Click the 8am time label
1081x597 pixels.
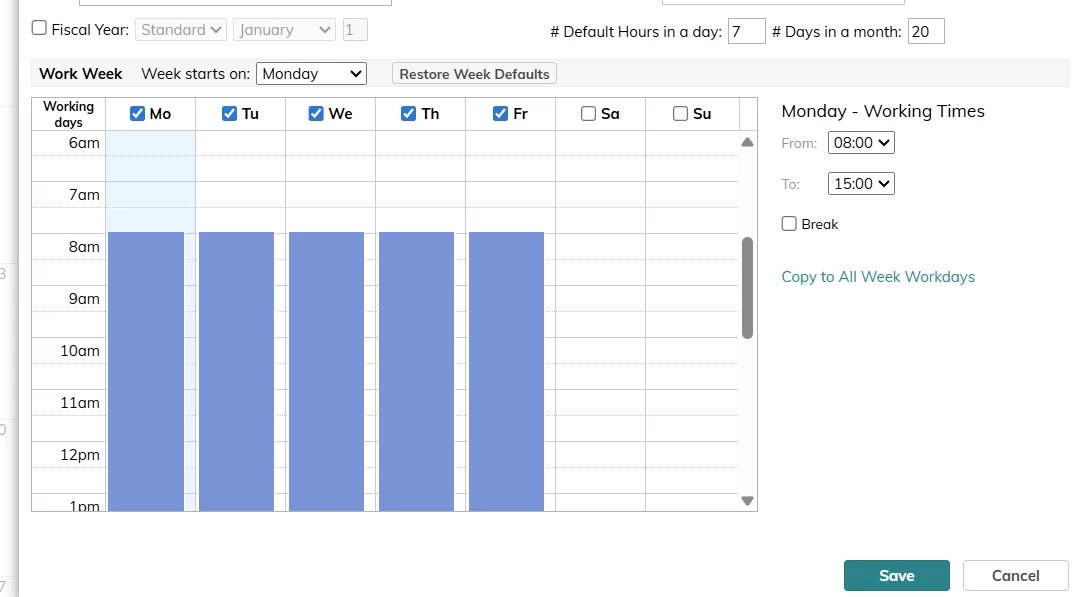(84, 247)
